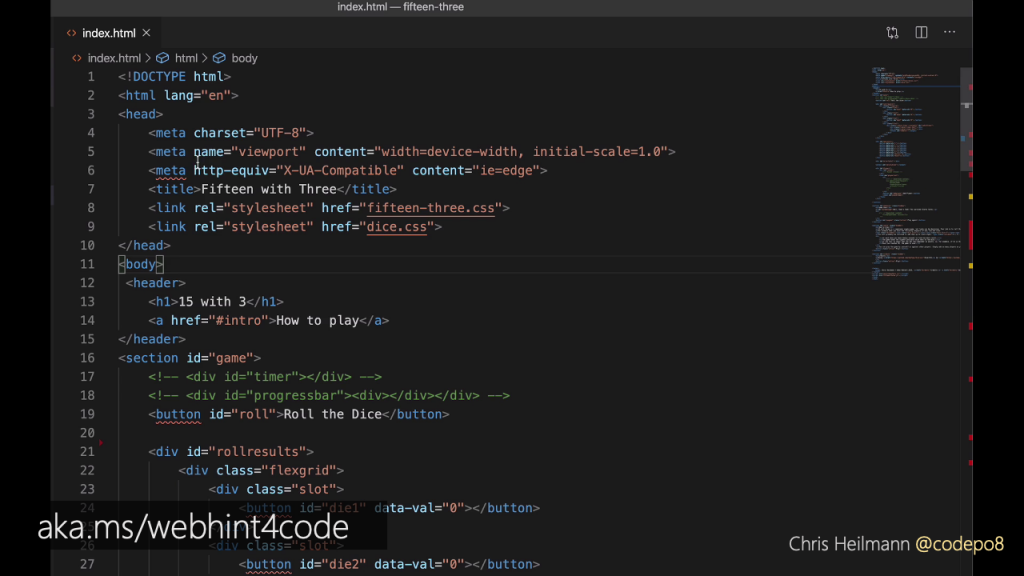Click the lang="en" attribute
Viewport: 1024px width, 576px height.
[197, 95]
